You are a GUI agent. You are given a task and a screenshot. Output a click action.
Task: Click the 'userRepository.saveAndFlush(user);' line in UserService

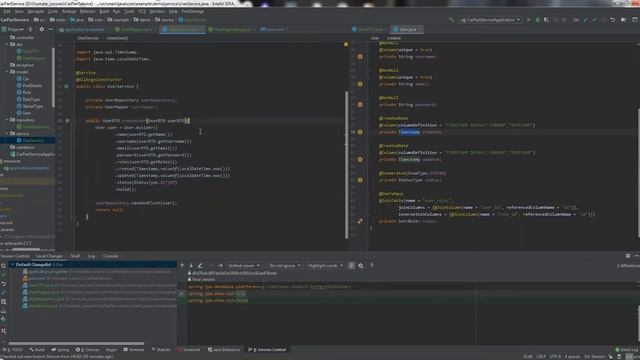(136, 203)
